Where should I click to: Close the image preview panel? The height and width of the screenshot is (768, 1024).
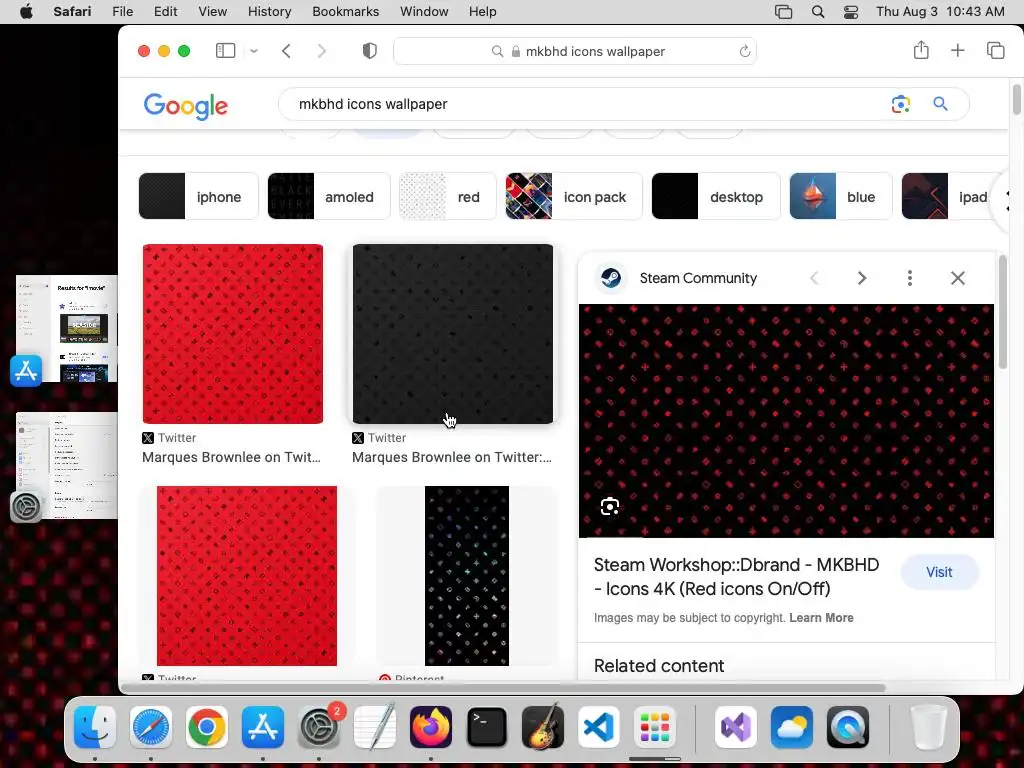click(x=957, y=278)
